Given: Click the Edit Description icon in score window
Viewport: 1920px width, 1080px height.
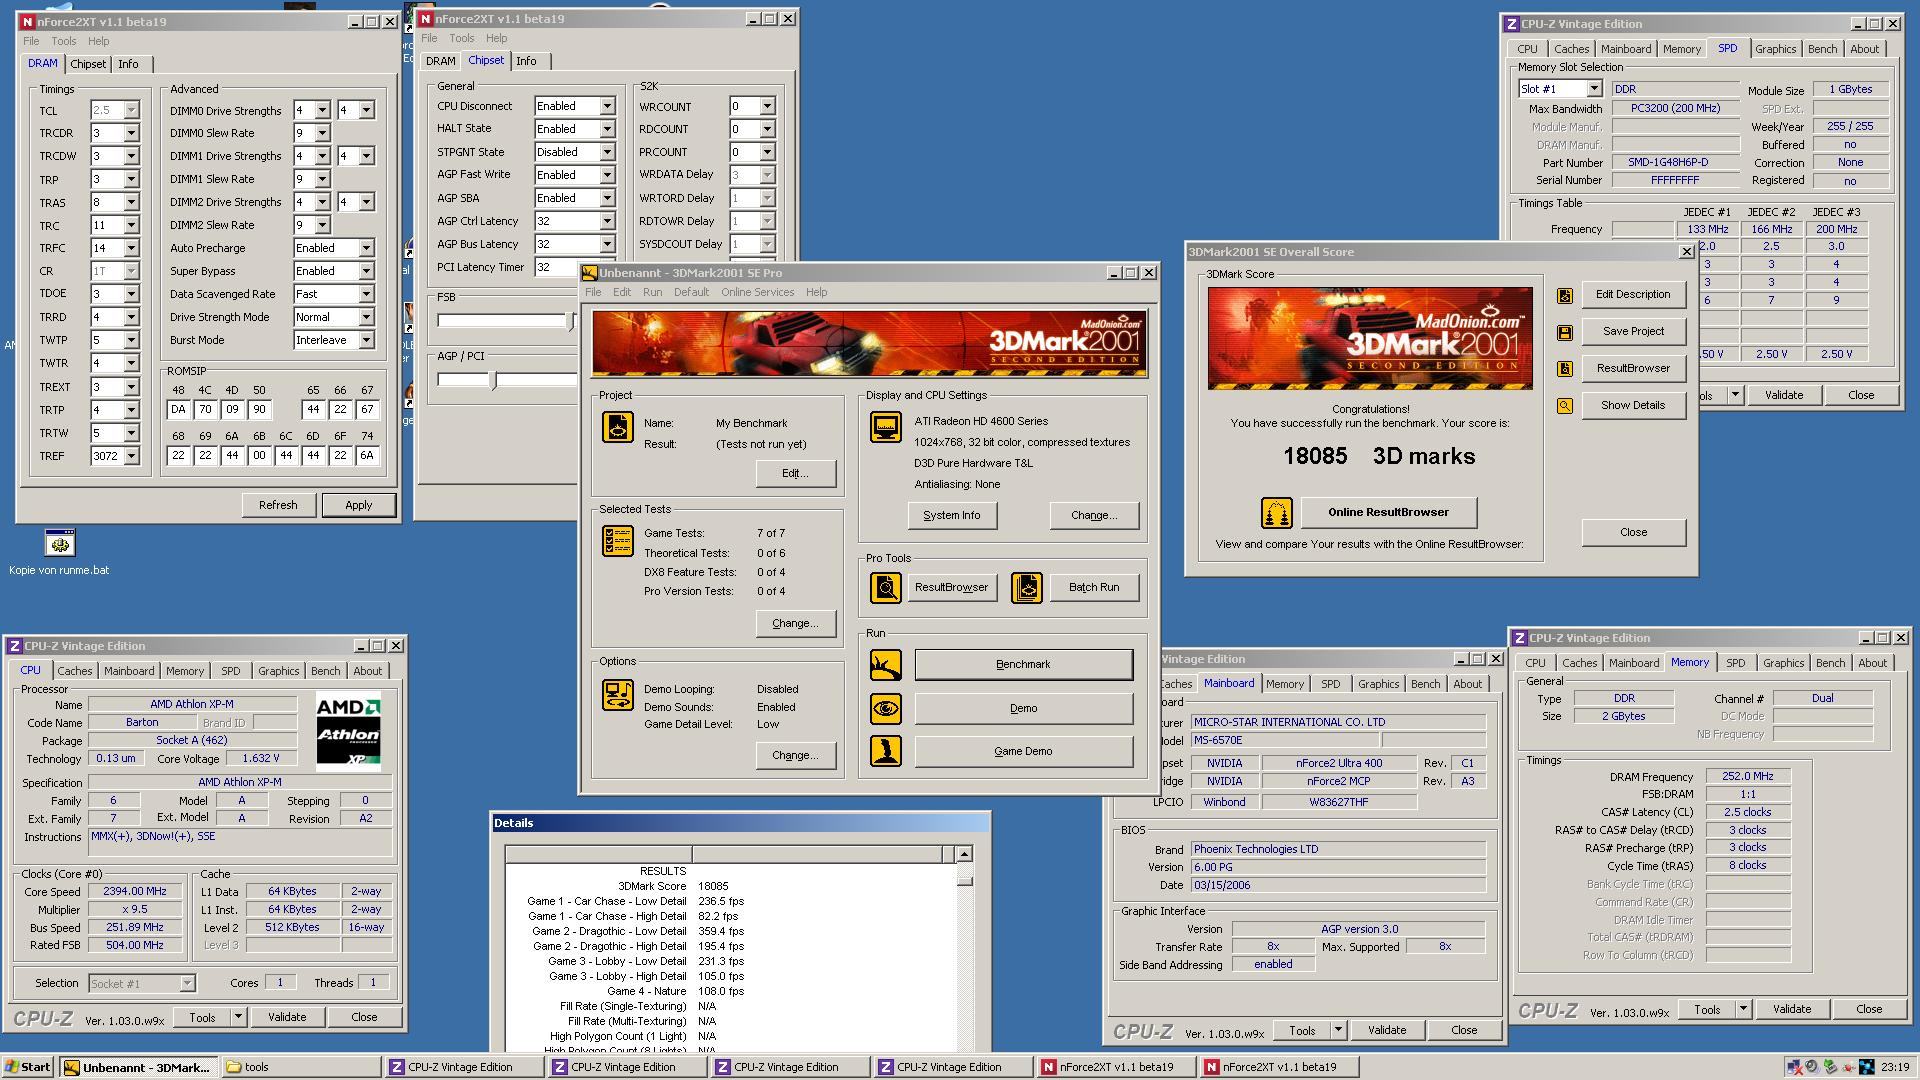Looking at the screenshot, I should tap(1565, 295).
